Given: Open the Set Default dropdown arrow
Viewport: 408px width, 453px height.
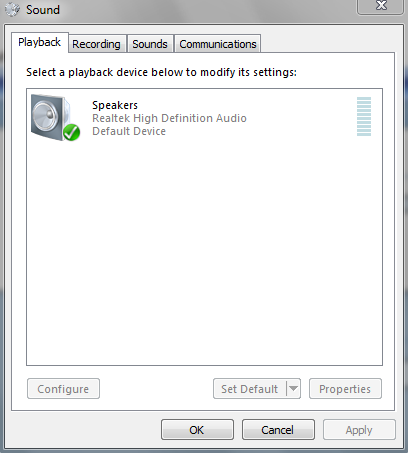Looking at the screenshot, I should (x=293, y=388).
